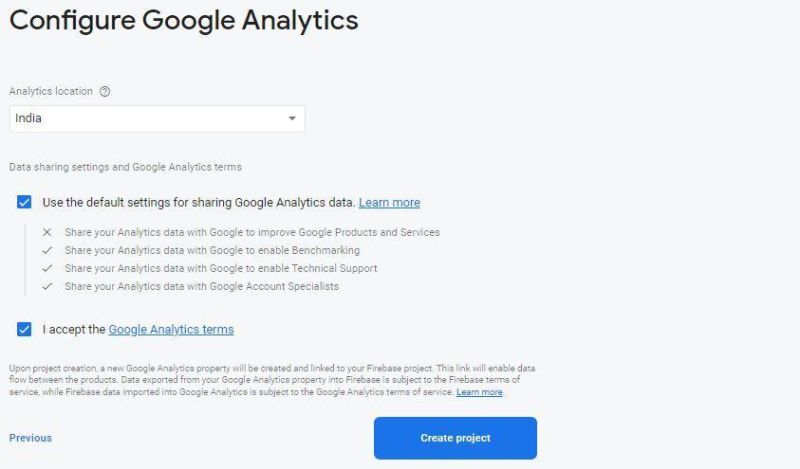Go back with the Previous button

30,438
